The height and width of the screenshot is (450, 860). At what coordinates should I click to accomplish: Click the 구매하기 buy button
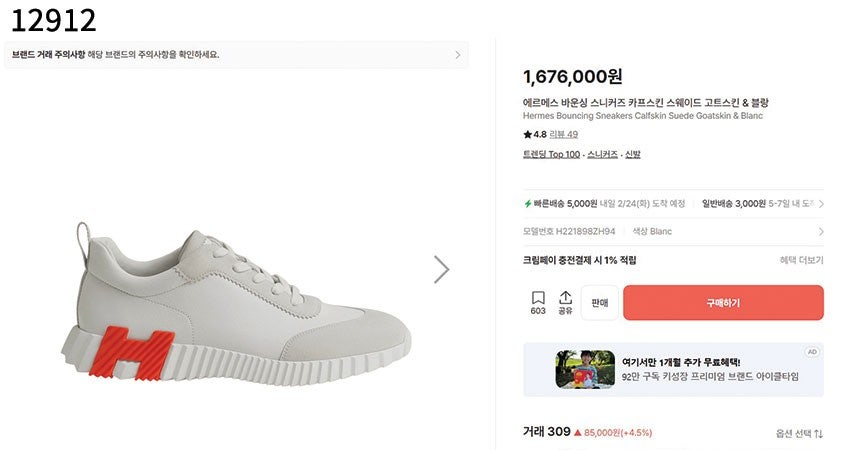click(723, 302)
